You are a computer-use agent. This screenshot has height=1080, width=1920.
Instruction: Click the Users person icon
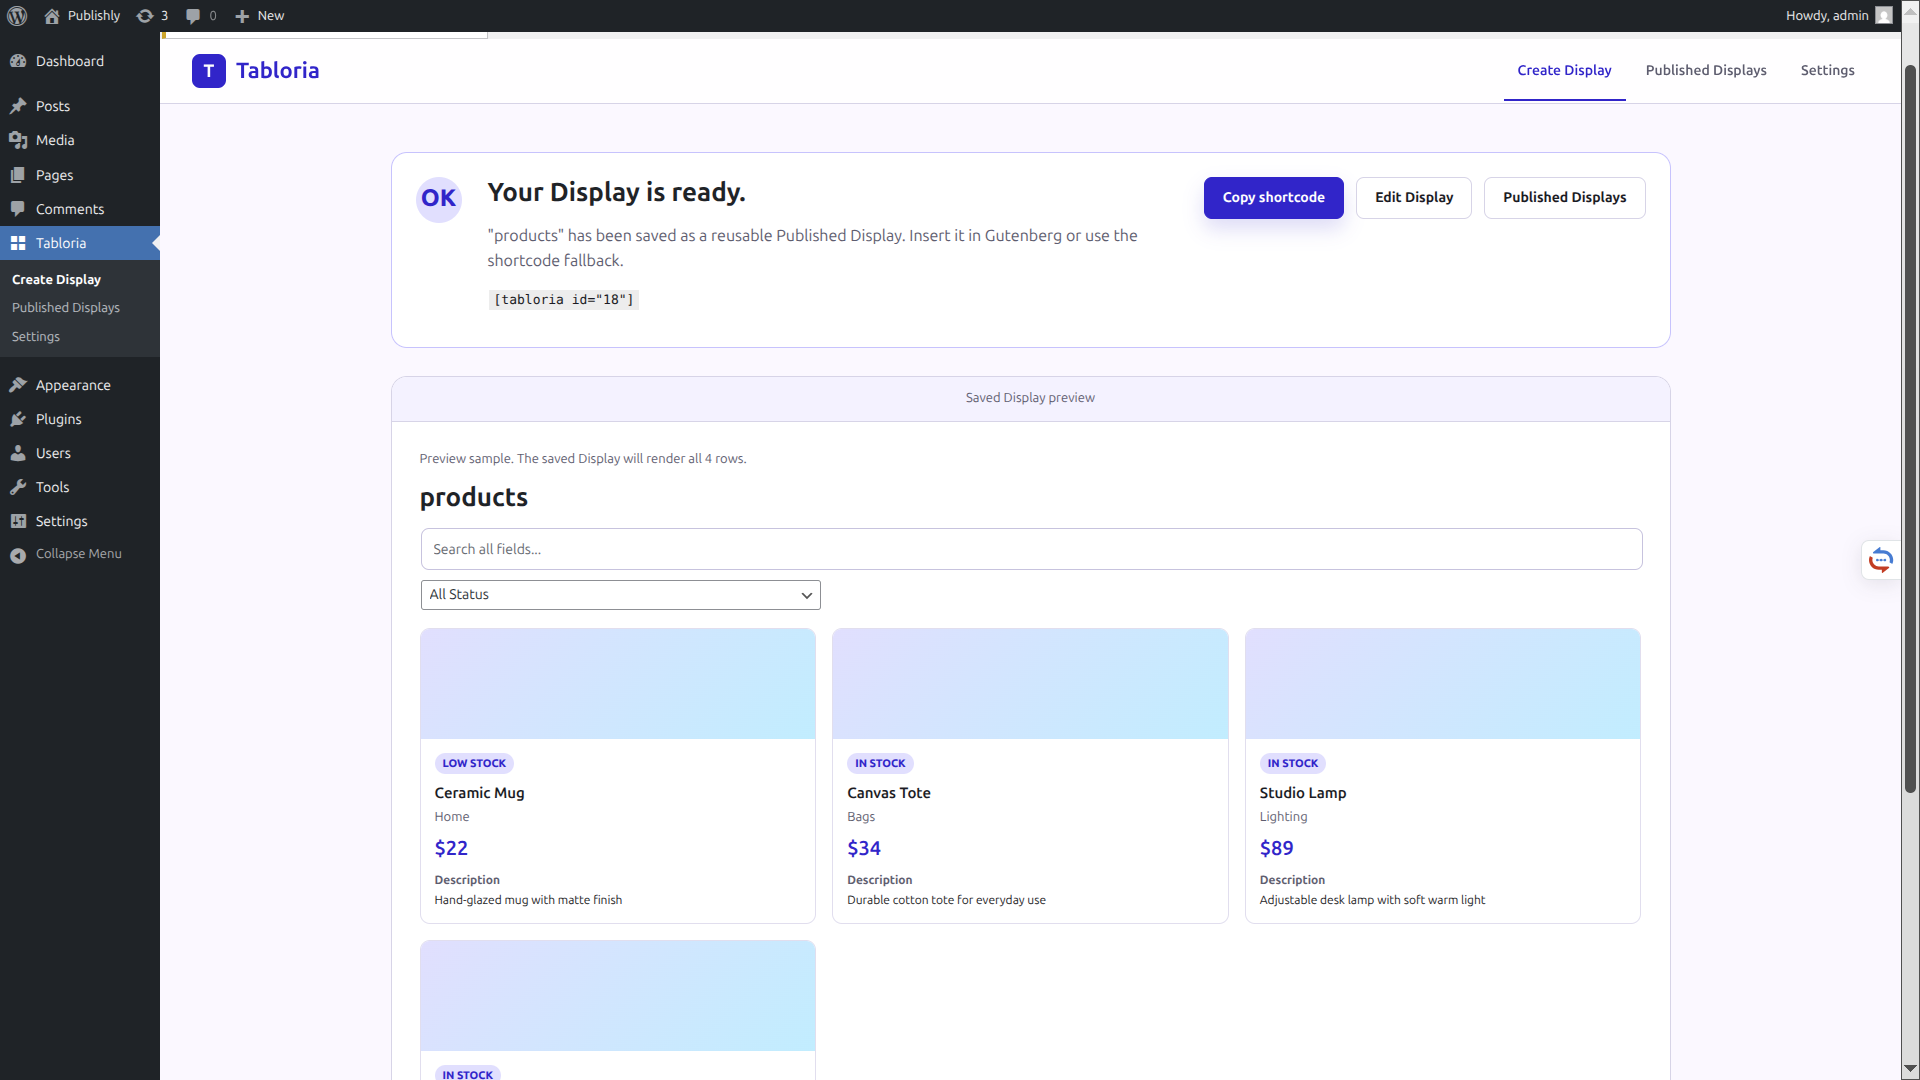point(18,453)
